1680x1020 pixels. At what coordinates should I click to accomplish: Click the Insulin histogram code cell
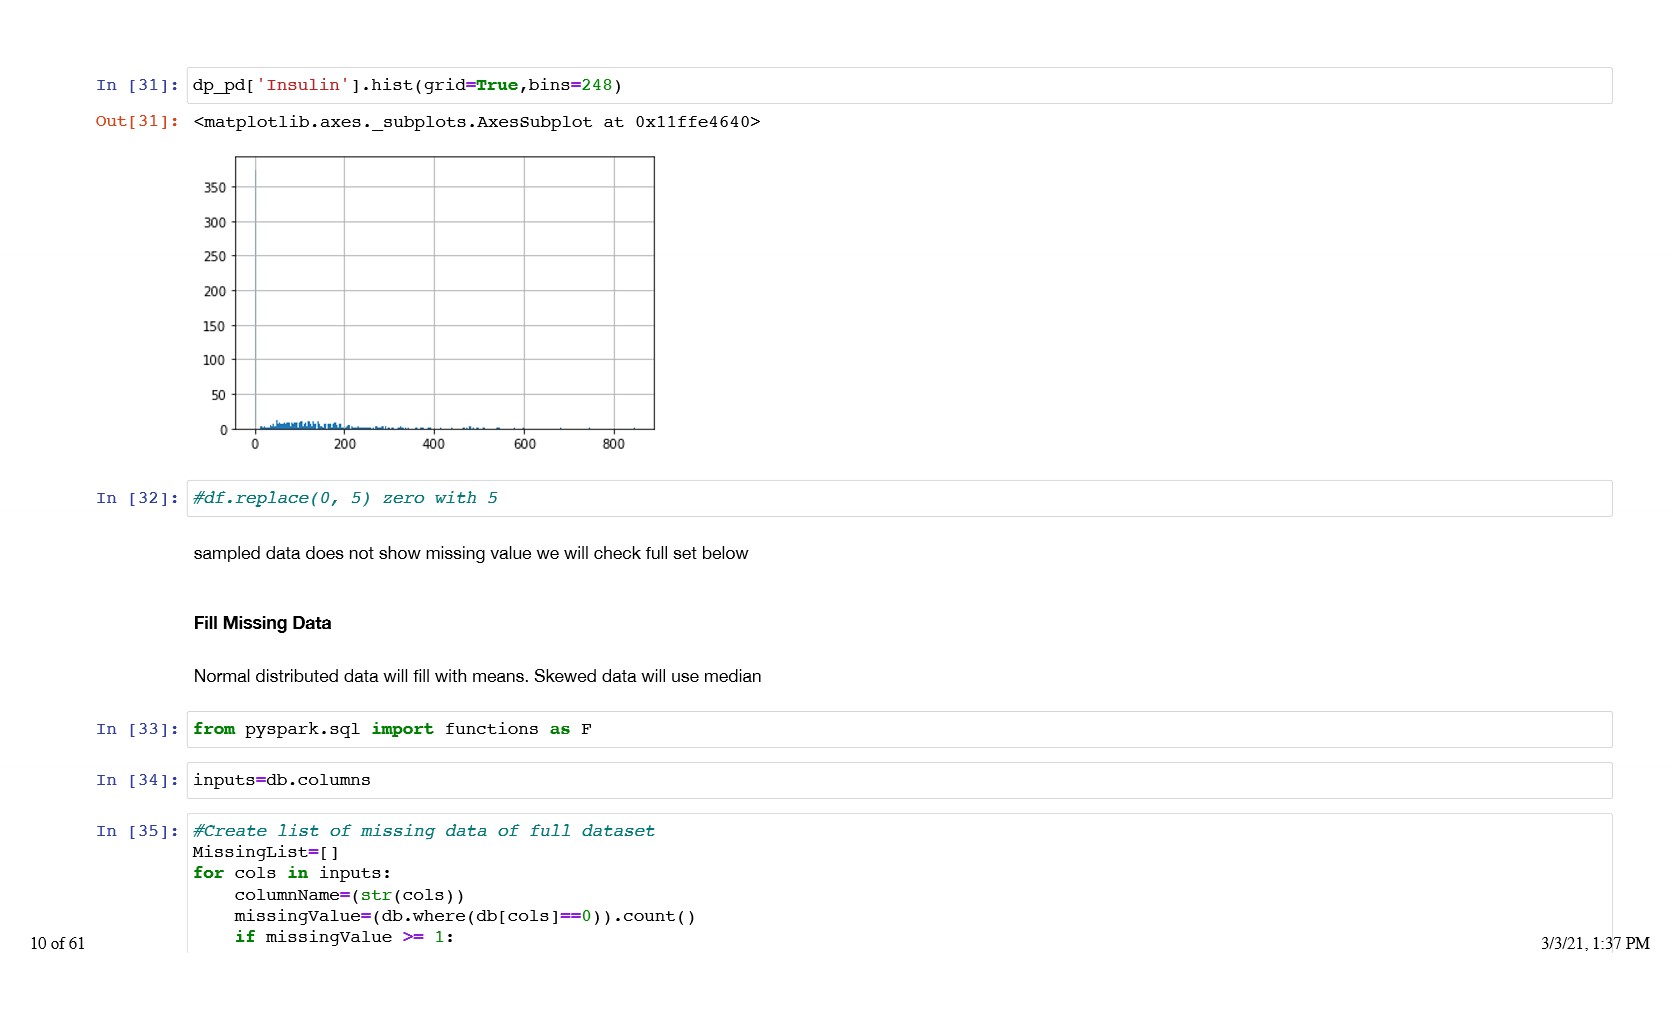coord(898,86)
